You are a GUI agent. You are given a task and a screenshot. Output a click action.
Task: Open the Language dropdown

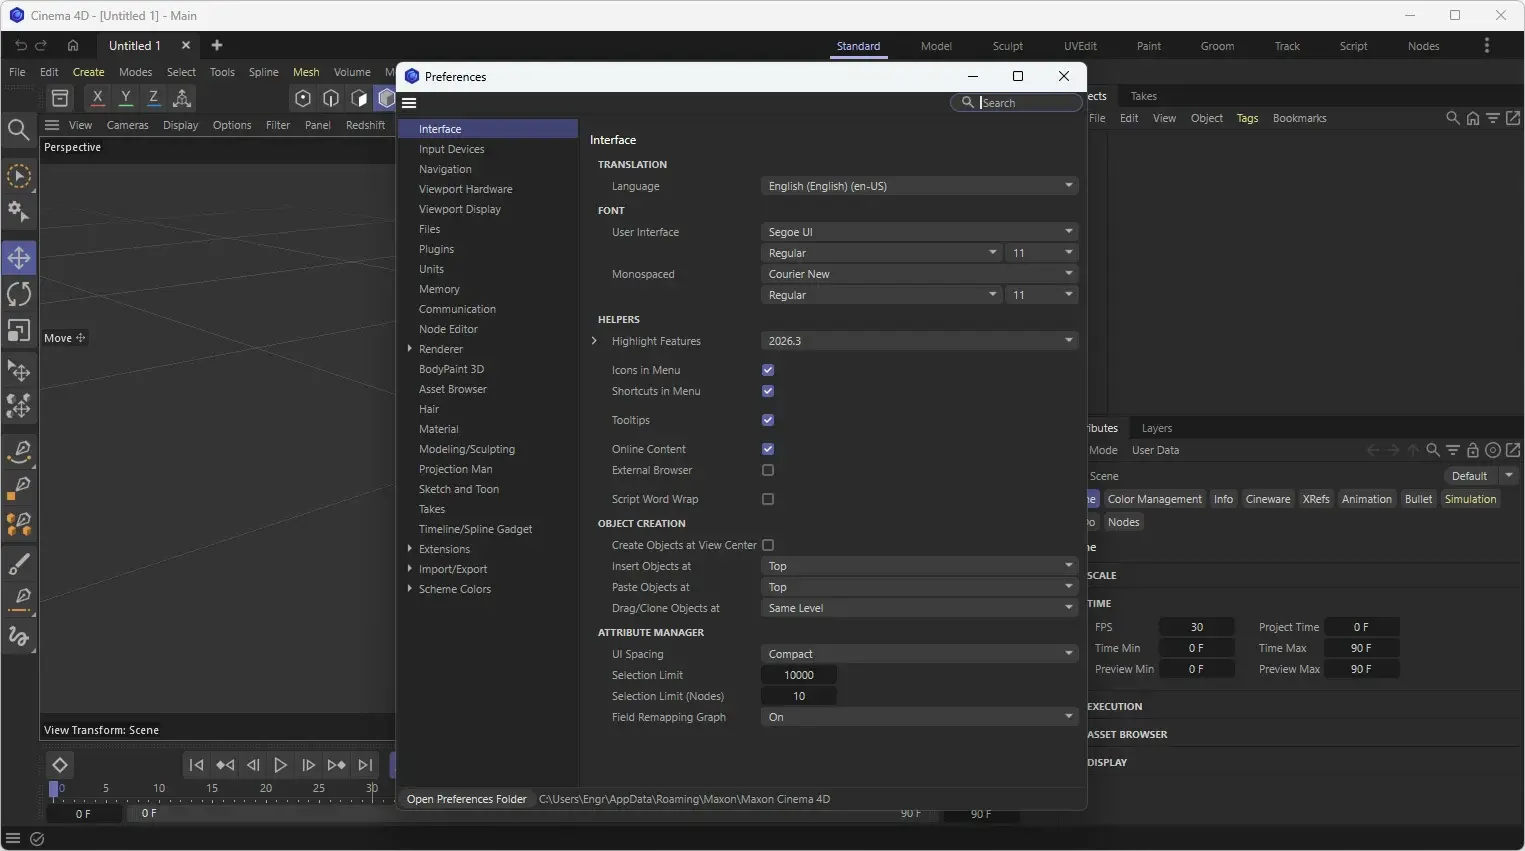pyautogui.click(x=919, y=186)
